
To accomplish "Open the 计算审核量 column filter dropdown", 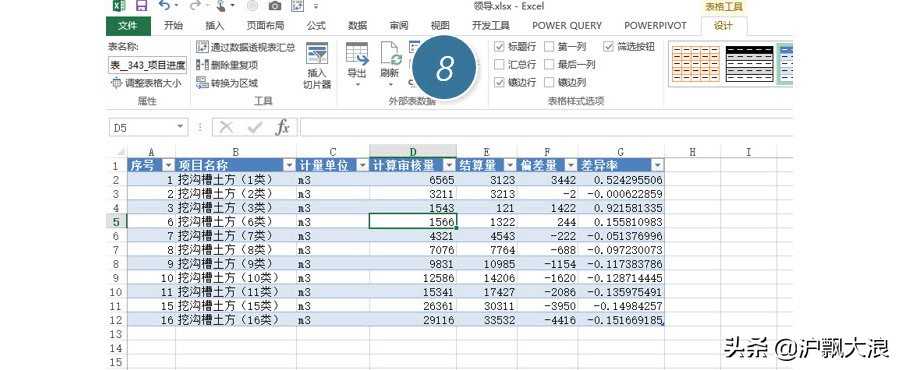I will coord(449,166).
